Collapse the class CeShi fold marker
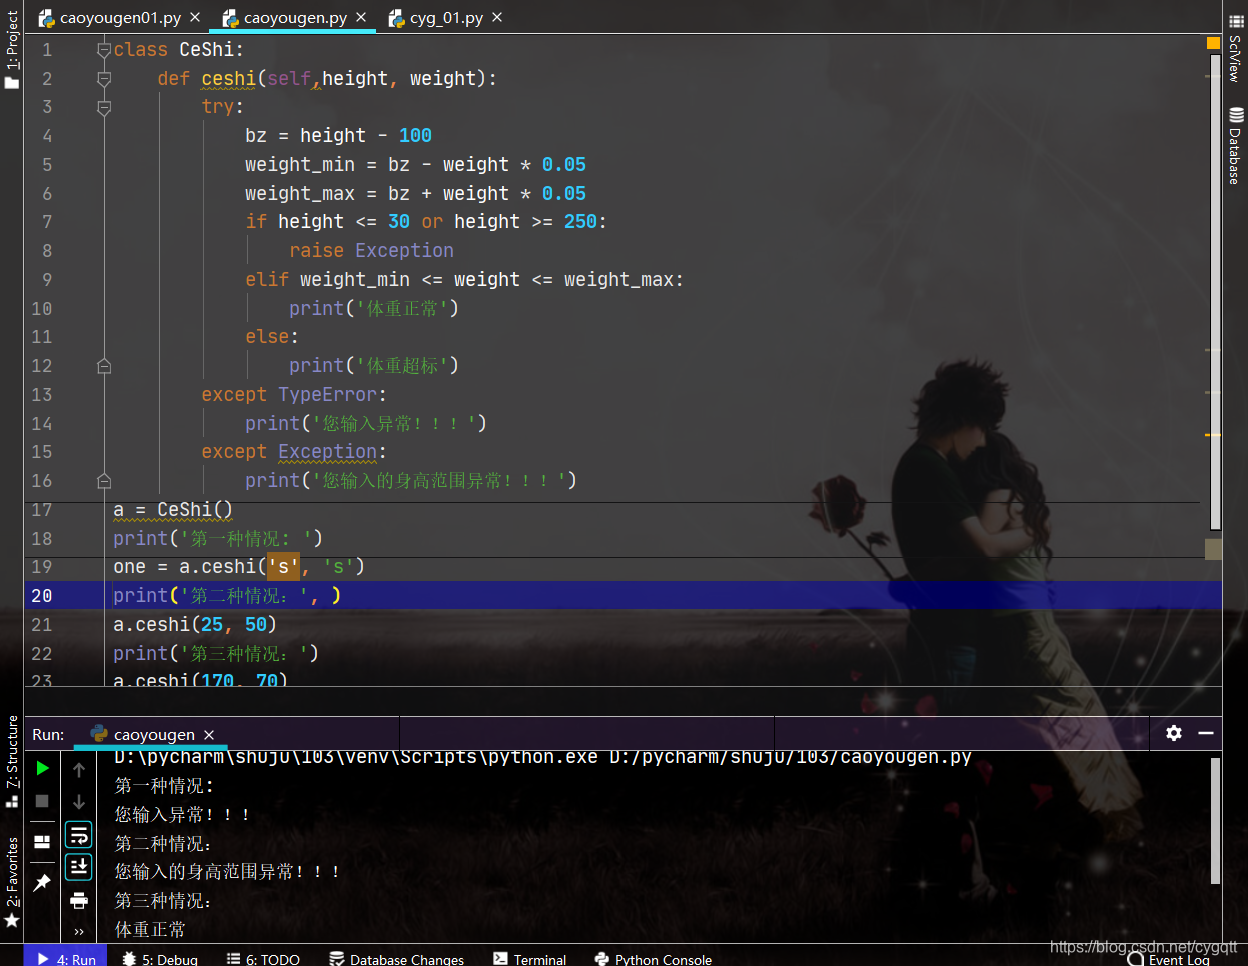 [x=104, y=49]
